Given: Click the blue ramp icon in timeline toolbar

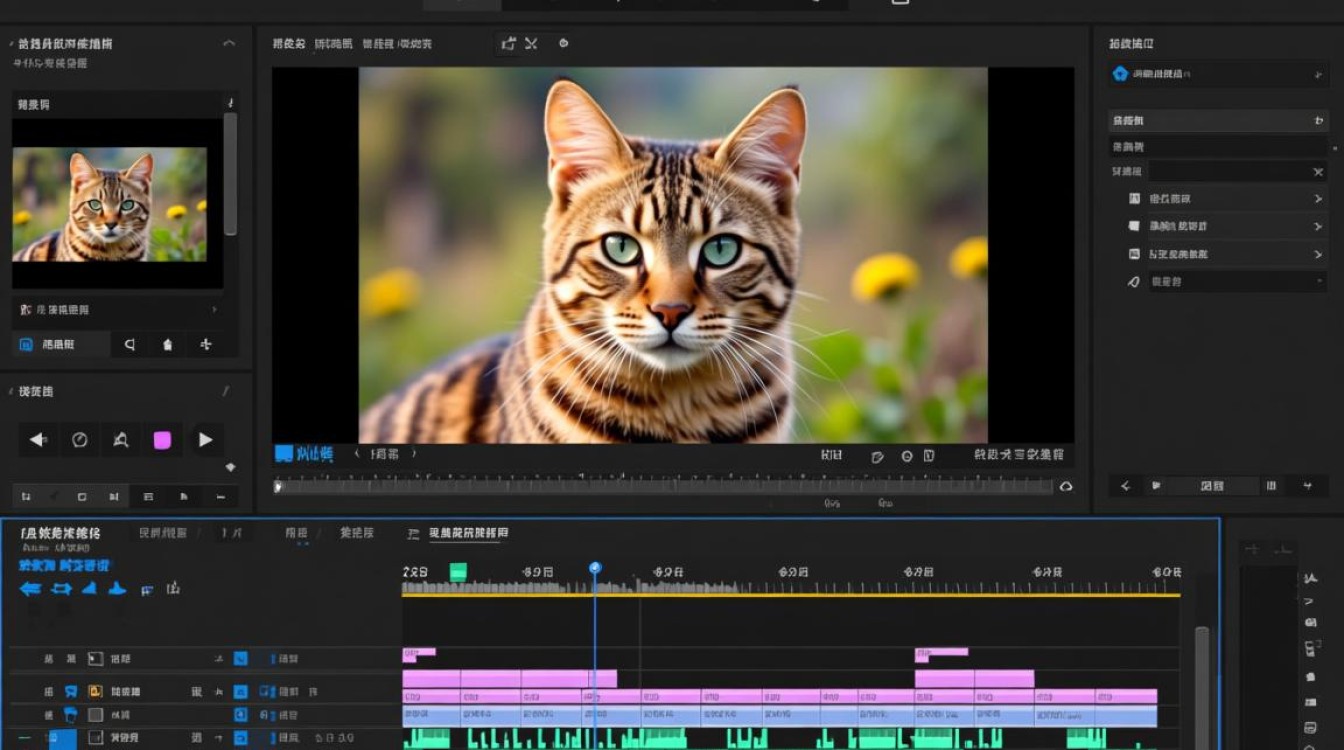Looking at the screenshot, I should tap(89, 589).
